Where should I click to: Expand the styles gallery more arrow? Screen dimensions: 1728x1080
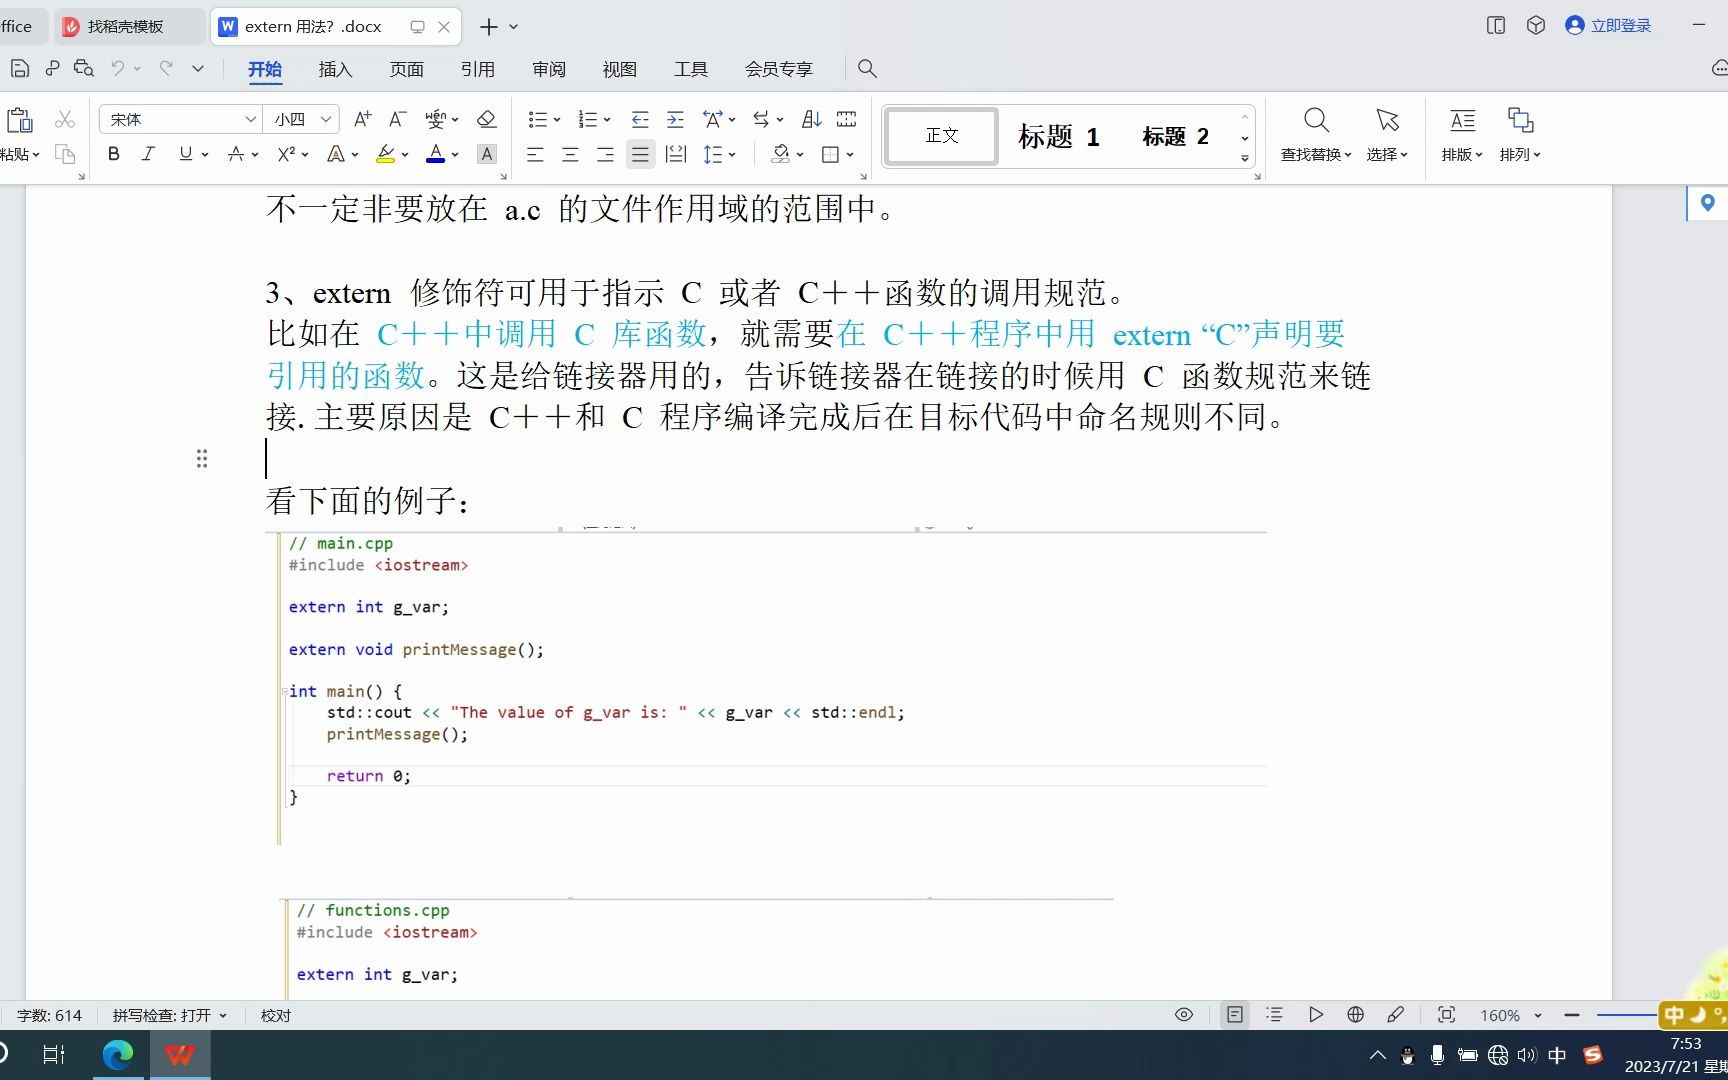(1245, 158)
